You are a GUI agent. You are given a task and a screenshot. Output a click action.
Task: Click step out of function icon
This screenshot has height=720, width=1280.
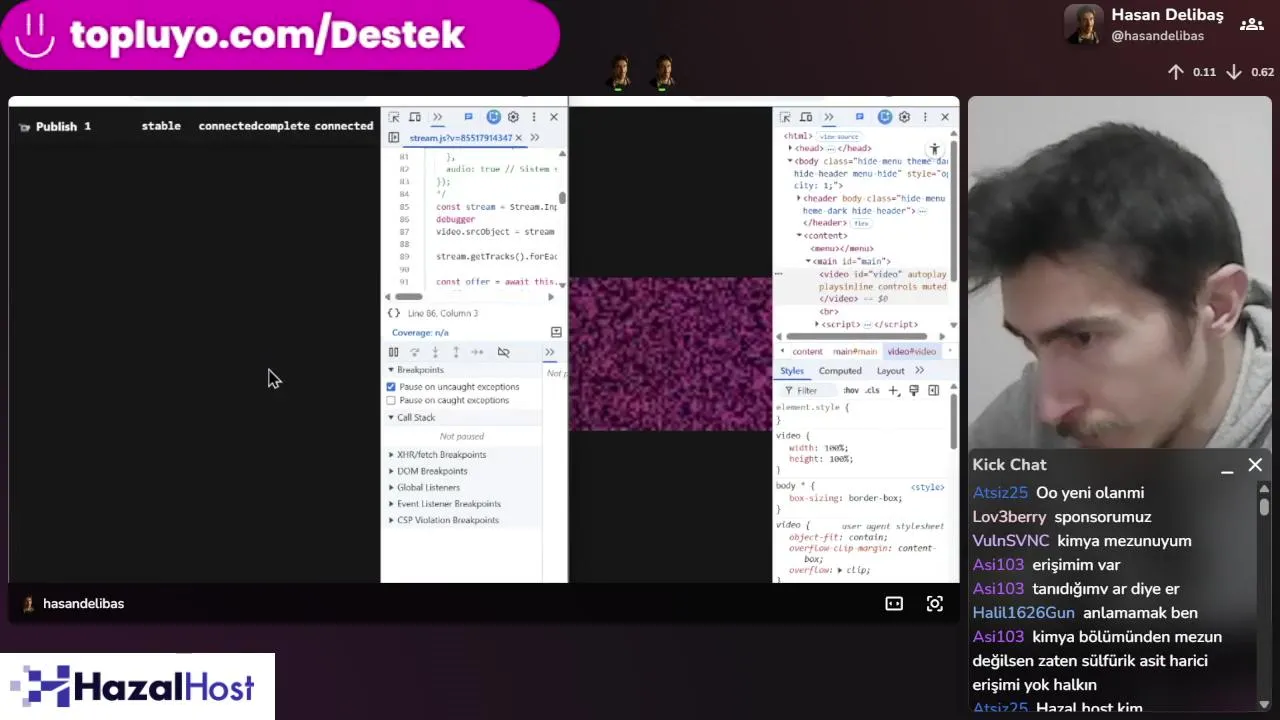[x=456, y=352]
